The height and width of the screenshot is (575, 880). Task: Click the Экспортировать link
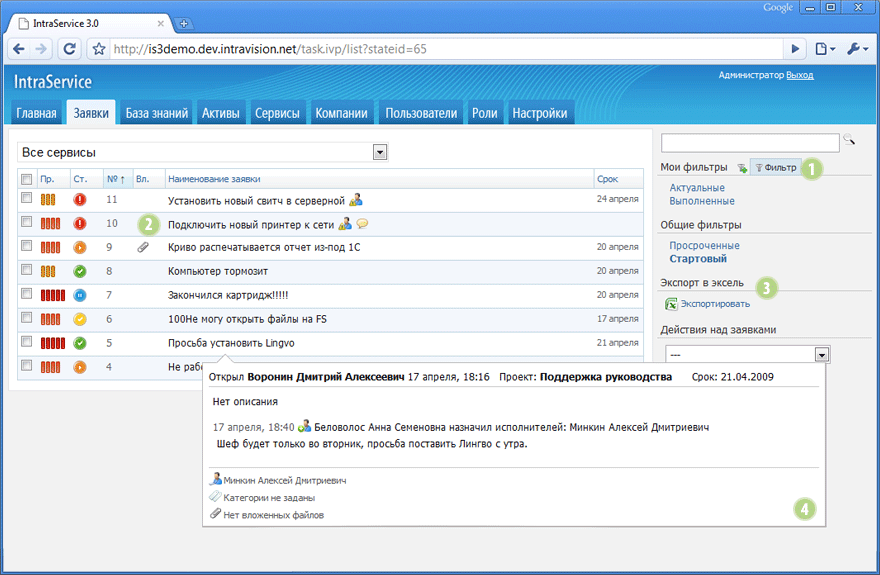click(x=715, y=304)
